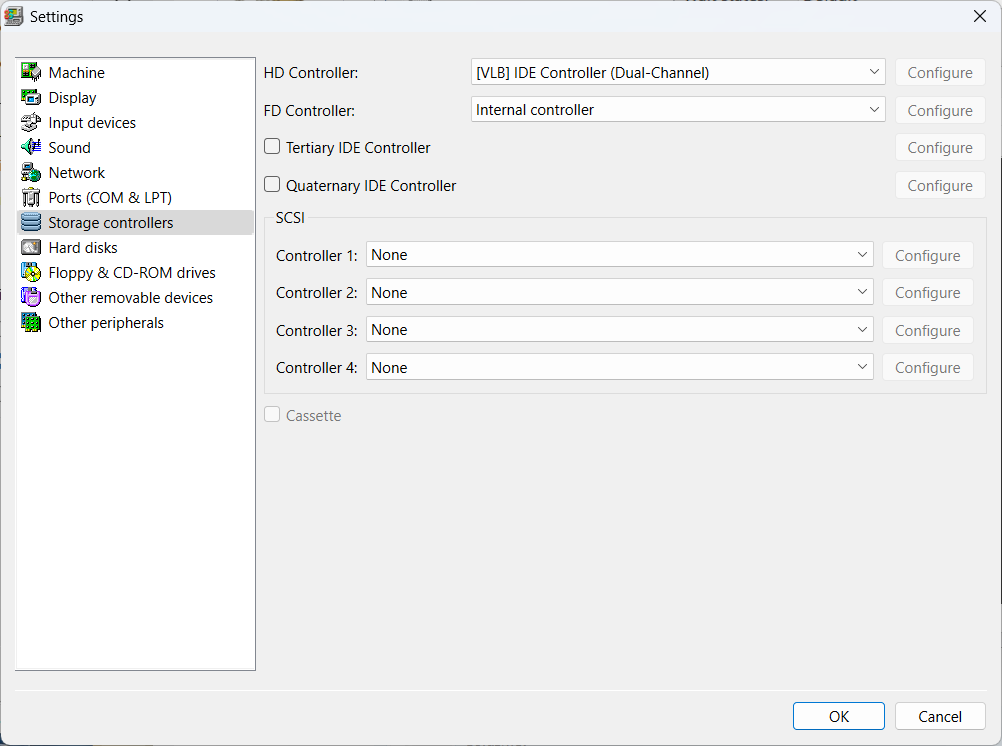This screenshot has width=1002, height=746.
Task: Select the Display monitor icon
Action: [x=31, y=97]
